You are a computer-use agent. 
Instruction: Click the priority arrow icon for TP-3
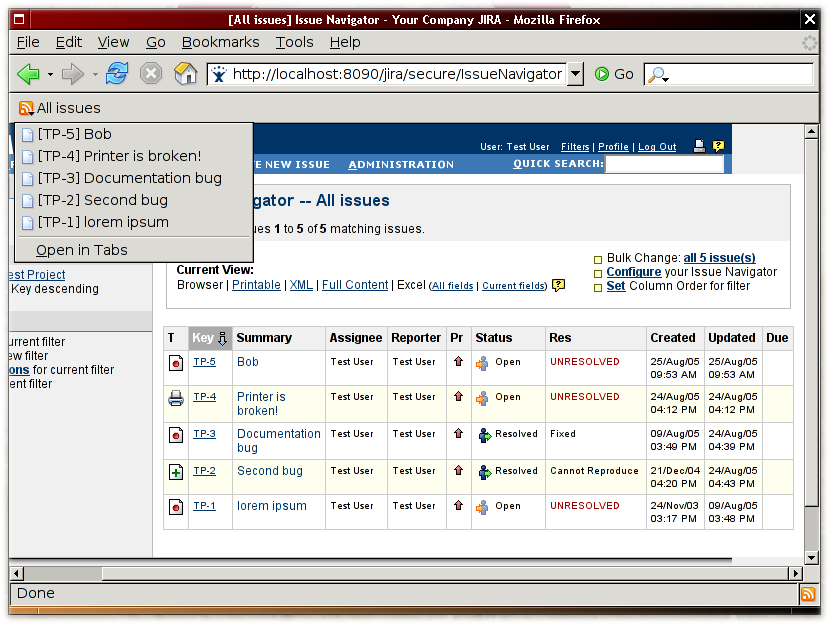(x=458, y=433)
